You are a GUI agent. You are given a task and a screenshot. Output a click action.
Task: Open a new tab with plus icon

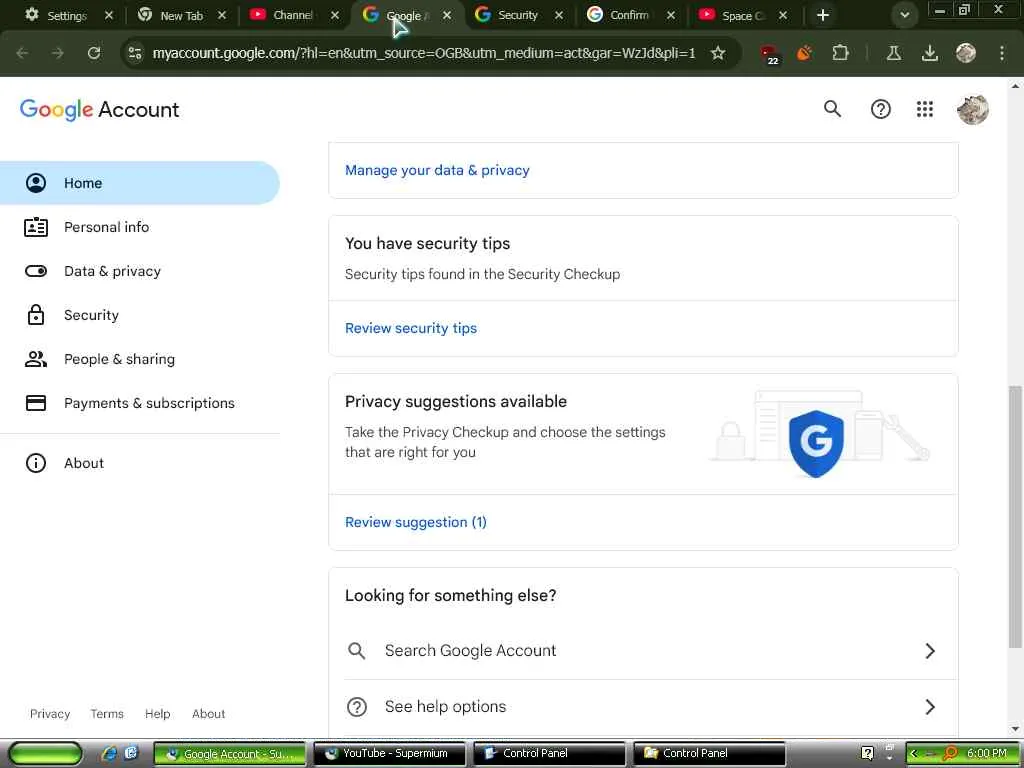coord(823,15)
